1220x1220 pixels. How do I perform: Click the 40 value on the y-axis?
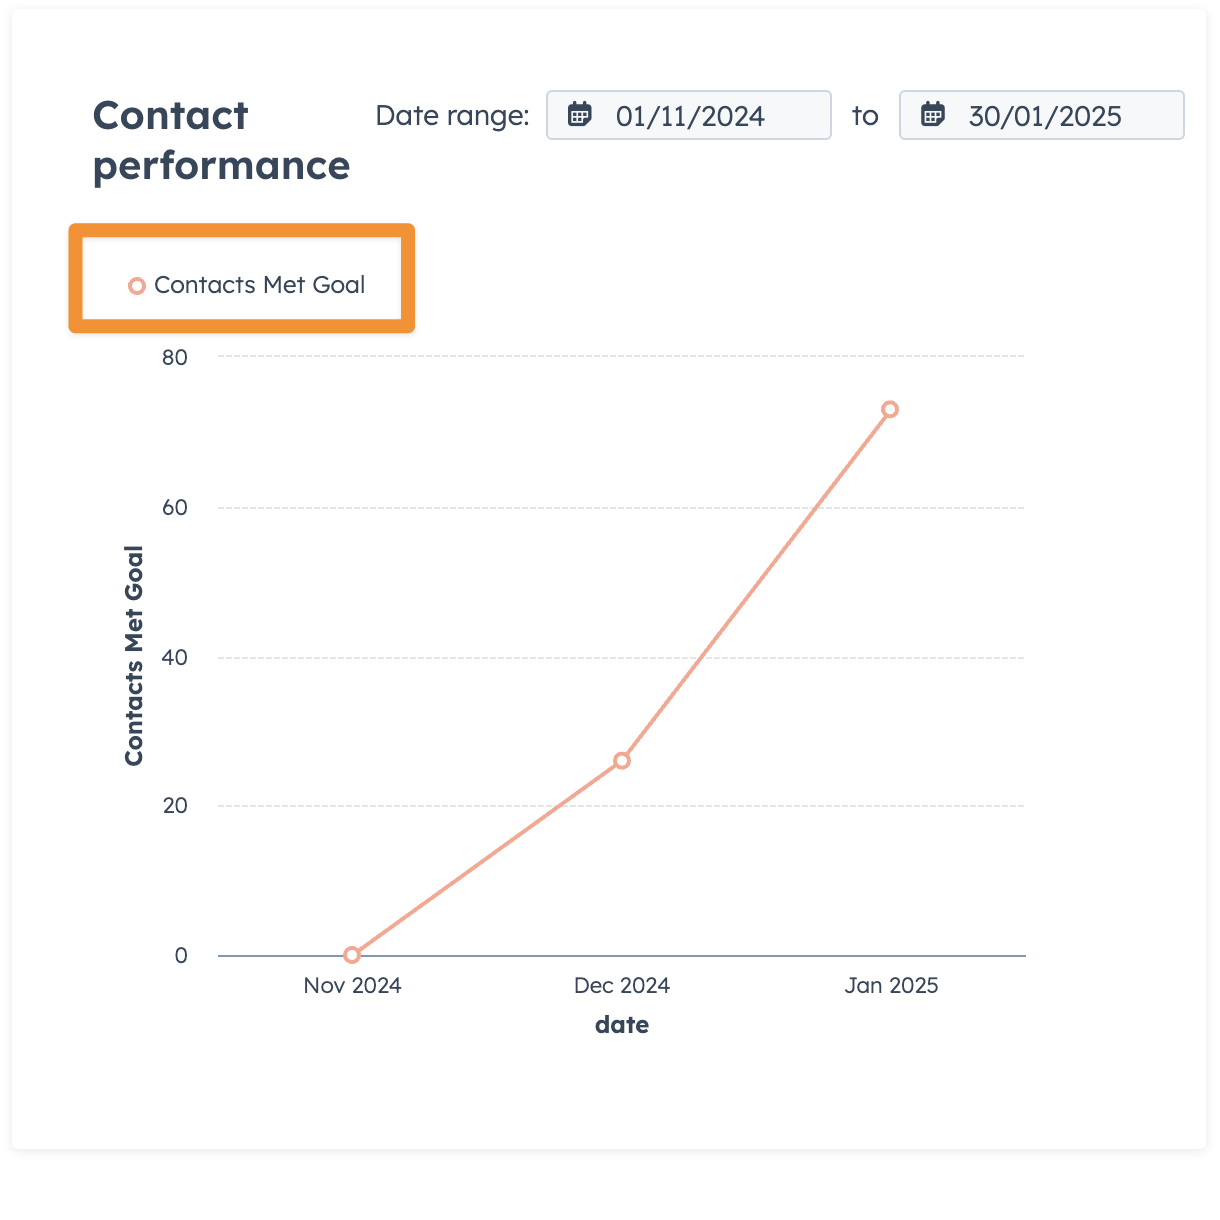(x=175, y=658)
